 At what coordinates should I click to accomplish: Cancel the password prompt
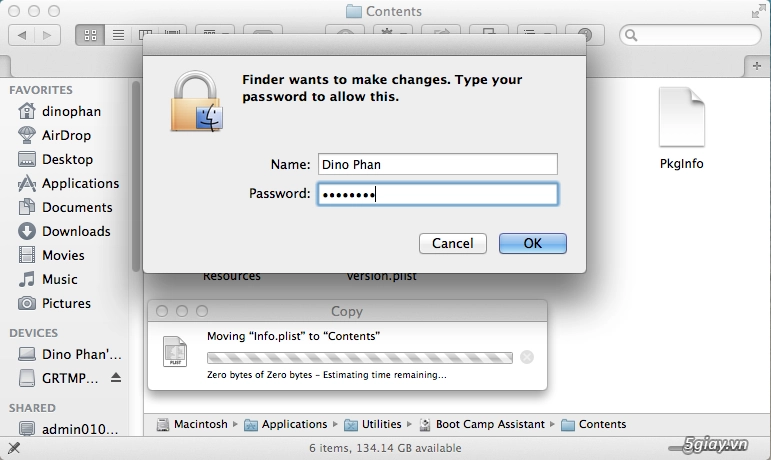(x=452, y=243)
